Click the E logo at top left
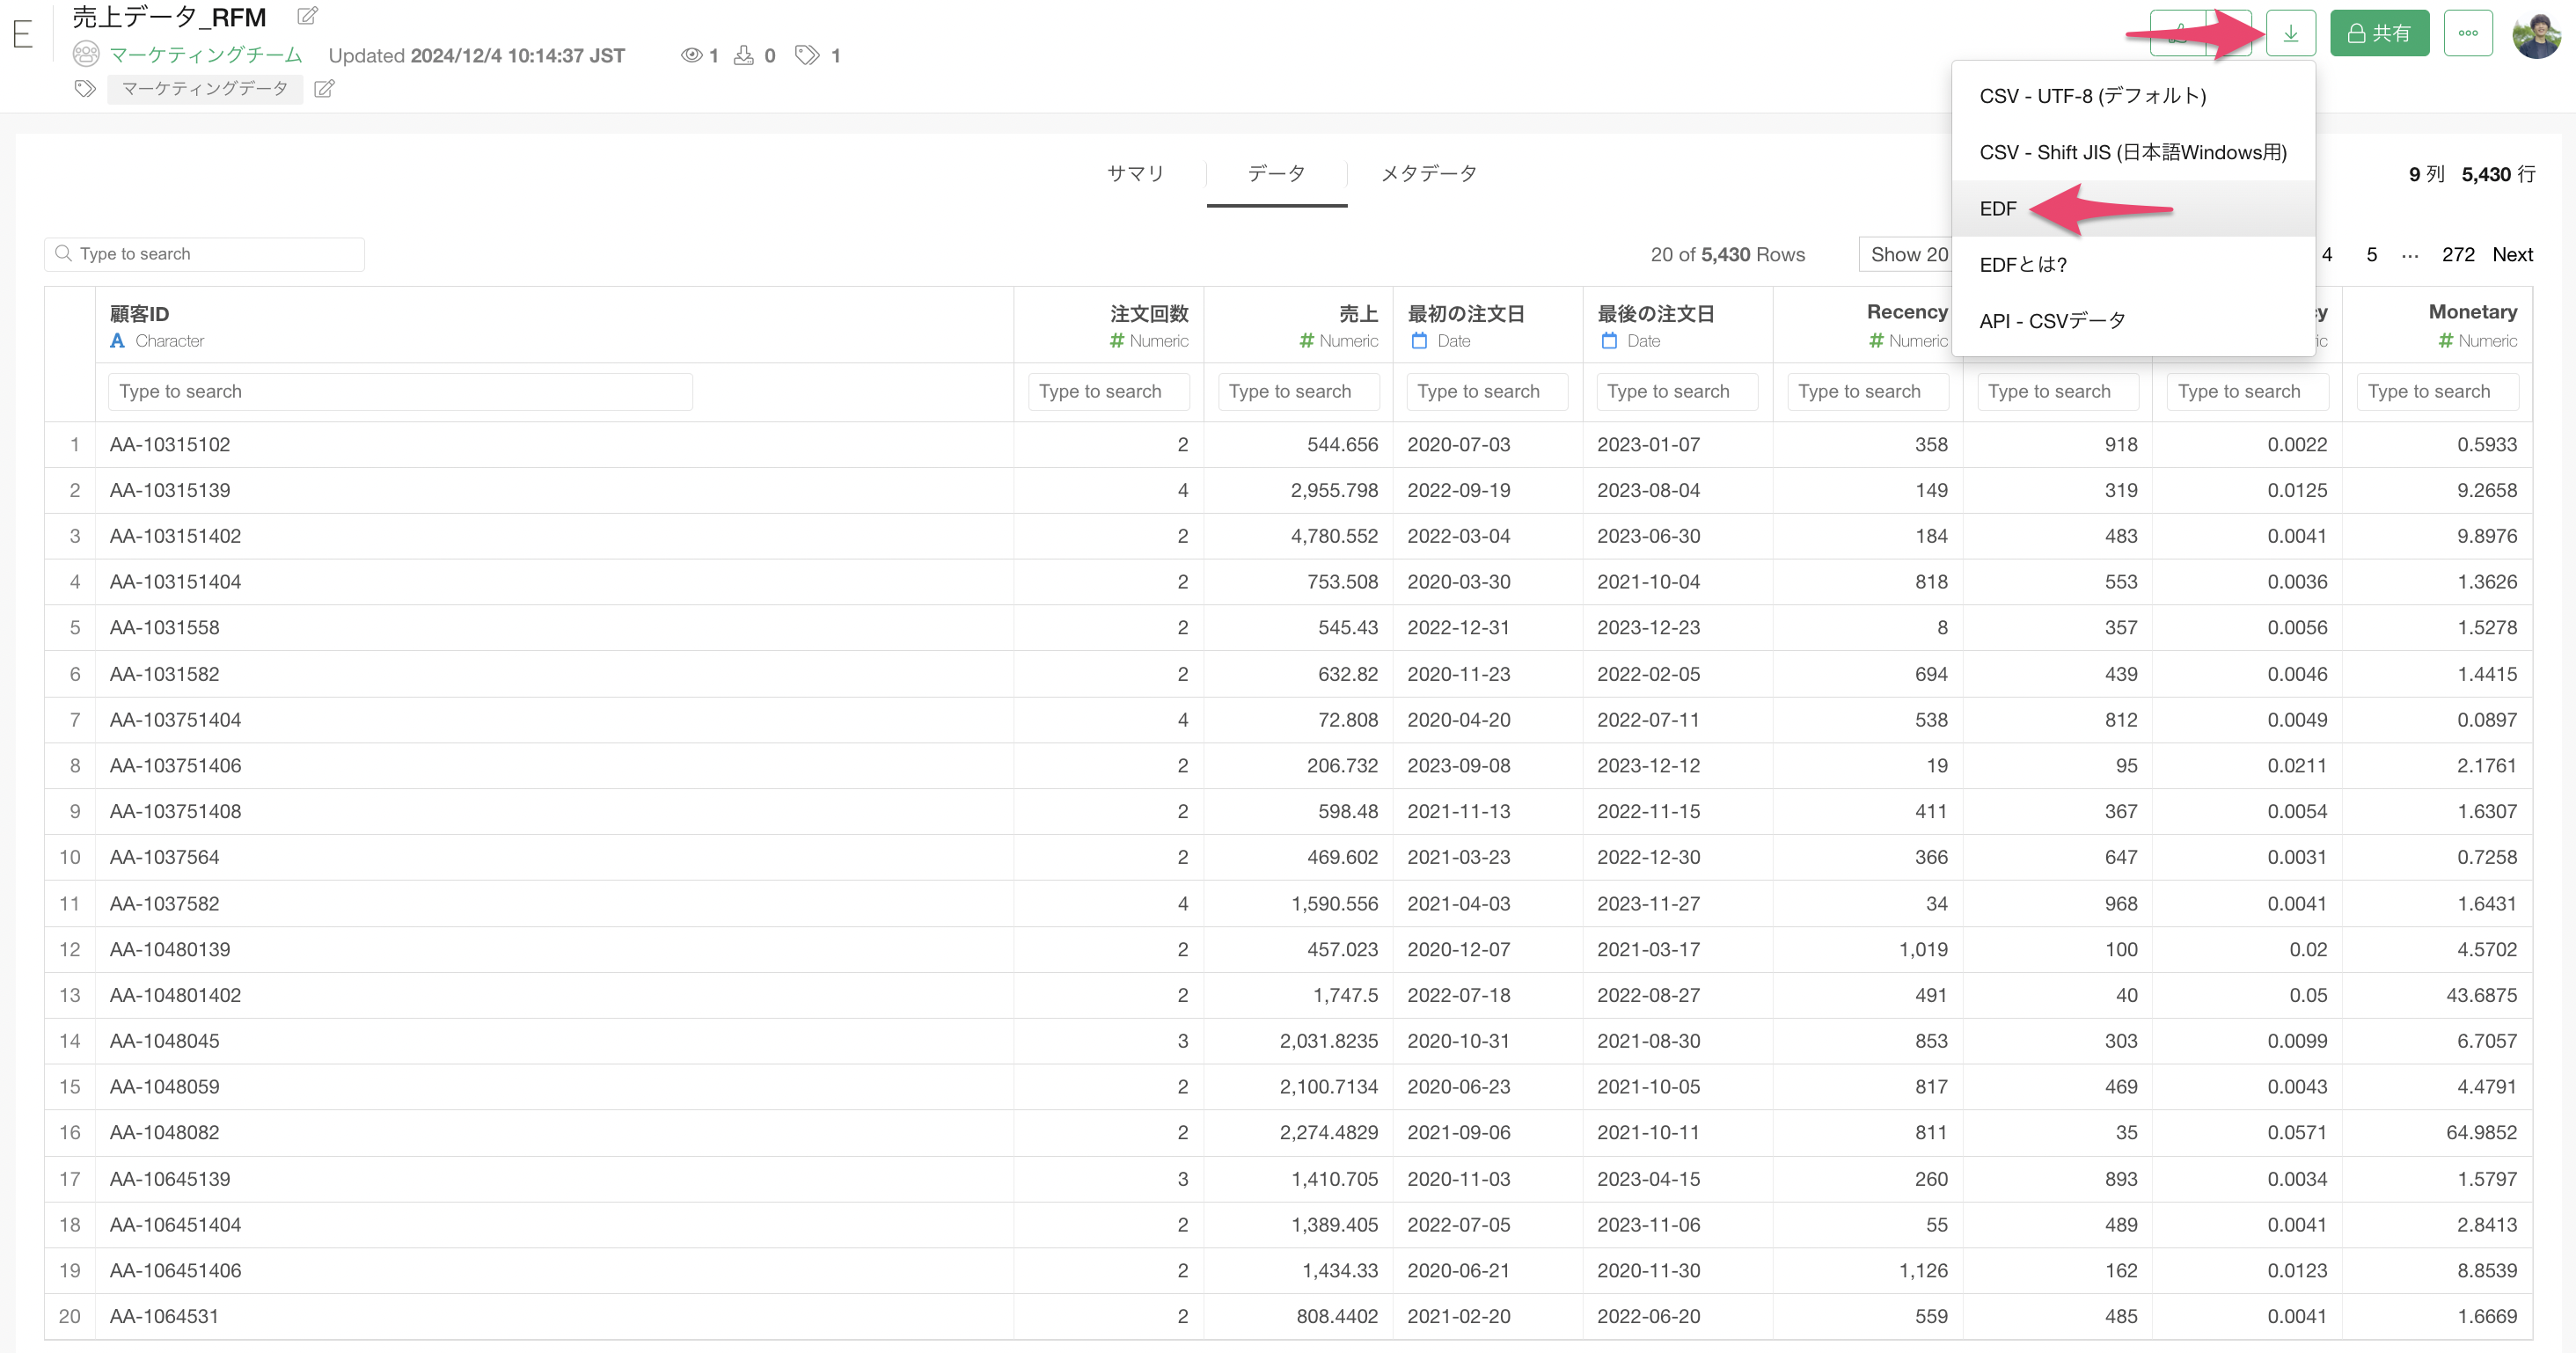This screenshot has width=2576, height=1353. click(23, 35)
